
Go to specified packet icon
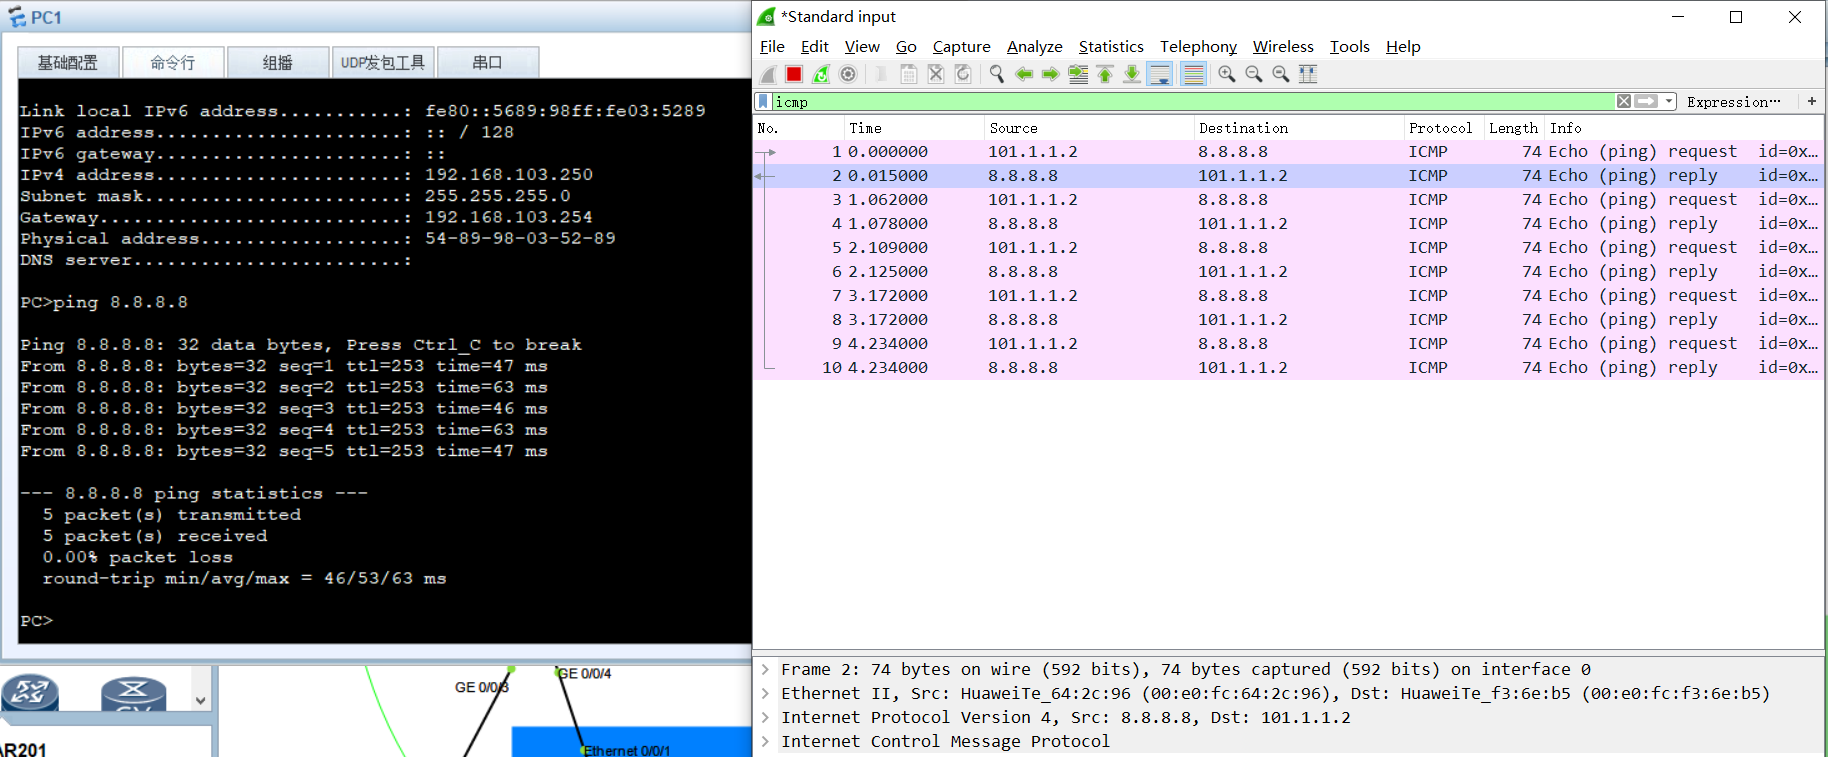tap(1078, 74)
